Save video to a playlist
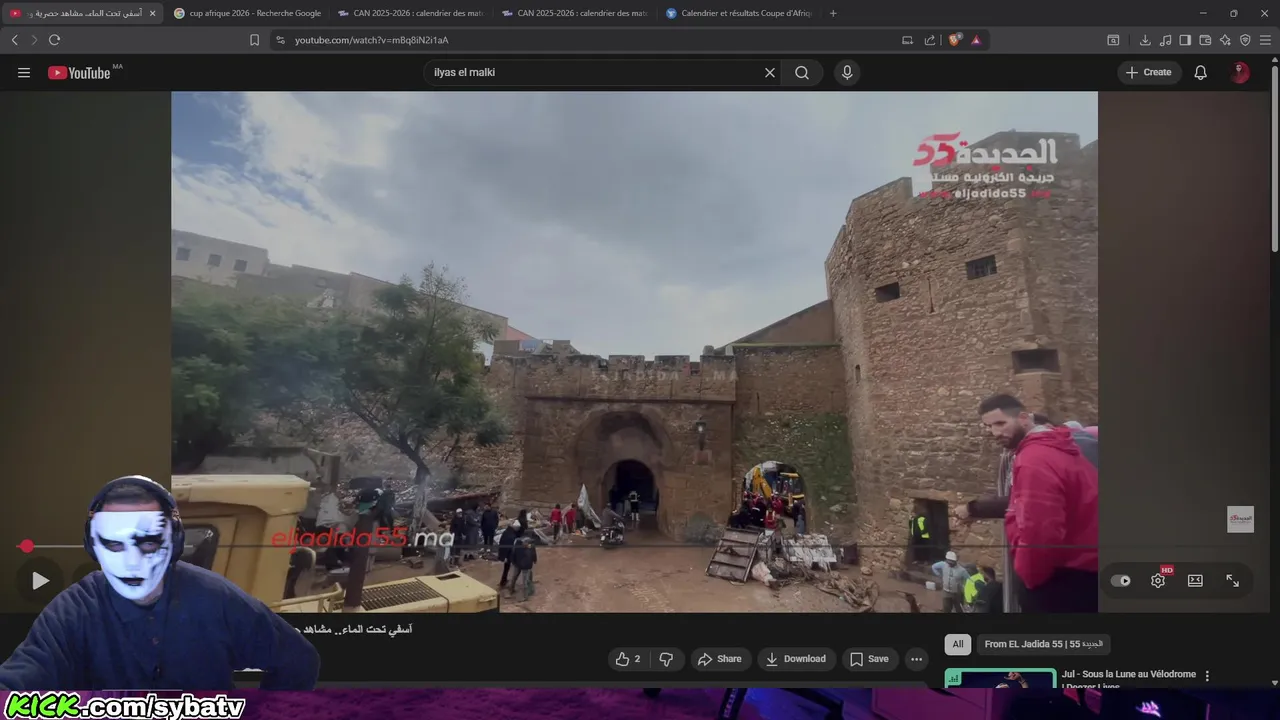The image size is (1280, 720). tap(869, 659)
